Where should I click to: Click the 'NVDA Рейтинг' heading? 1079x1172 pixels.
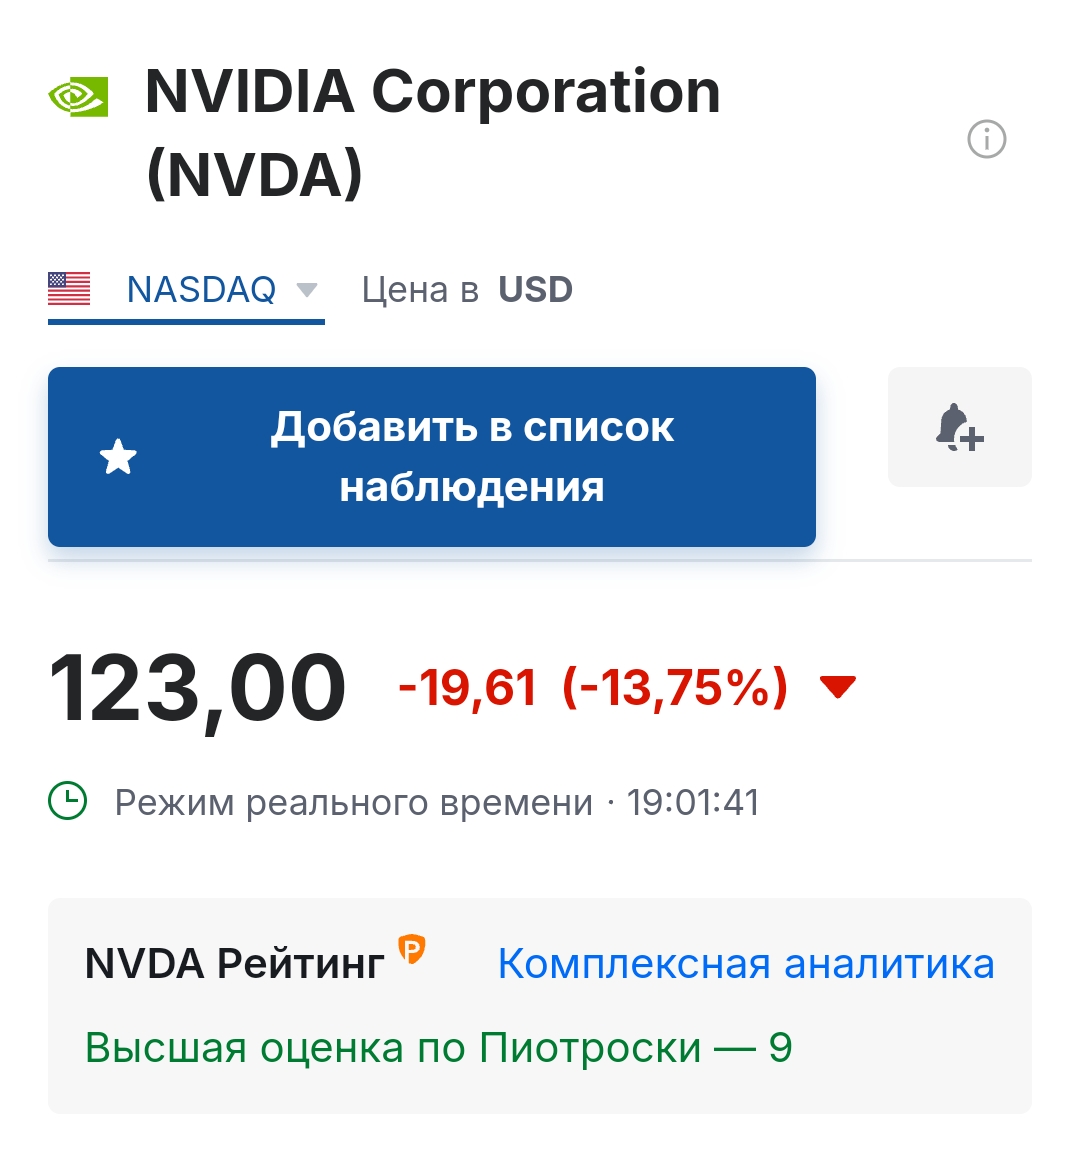[x=235, y=964]
